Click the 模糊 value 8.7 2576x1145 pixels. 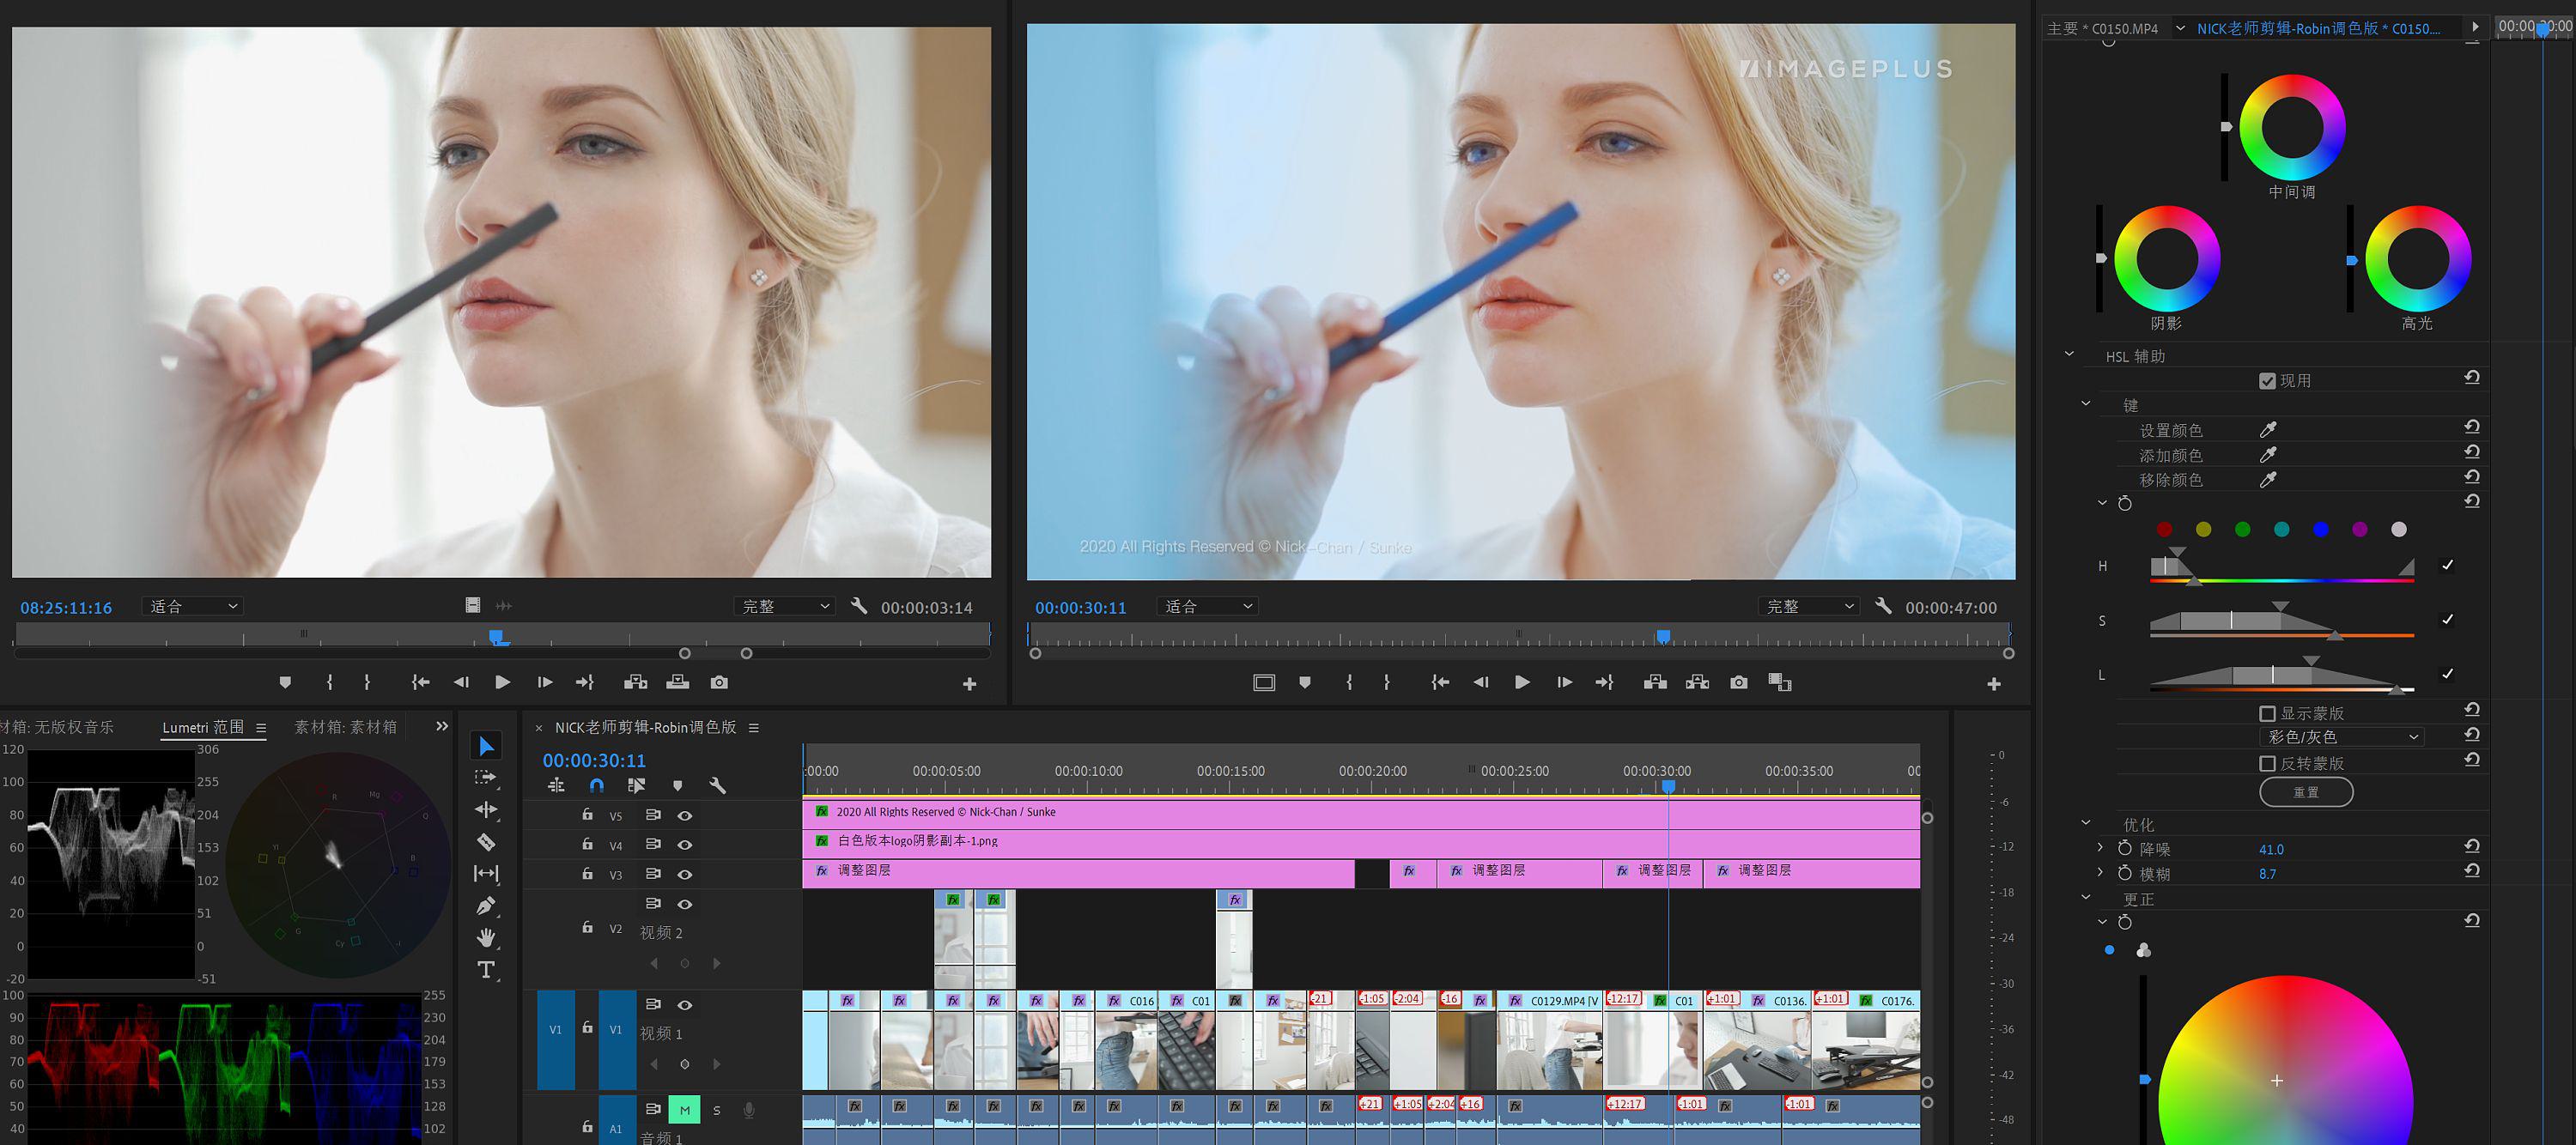click(2267, 874)
